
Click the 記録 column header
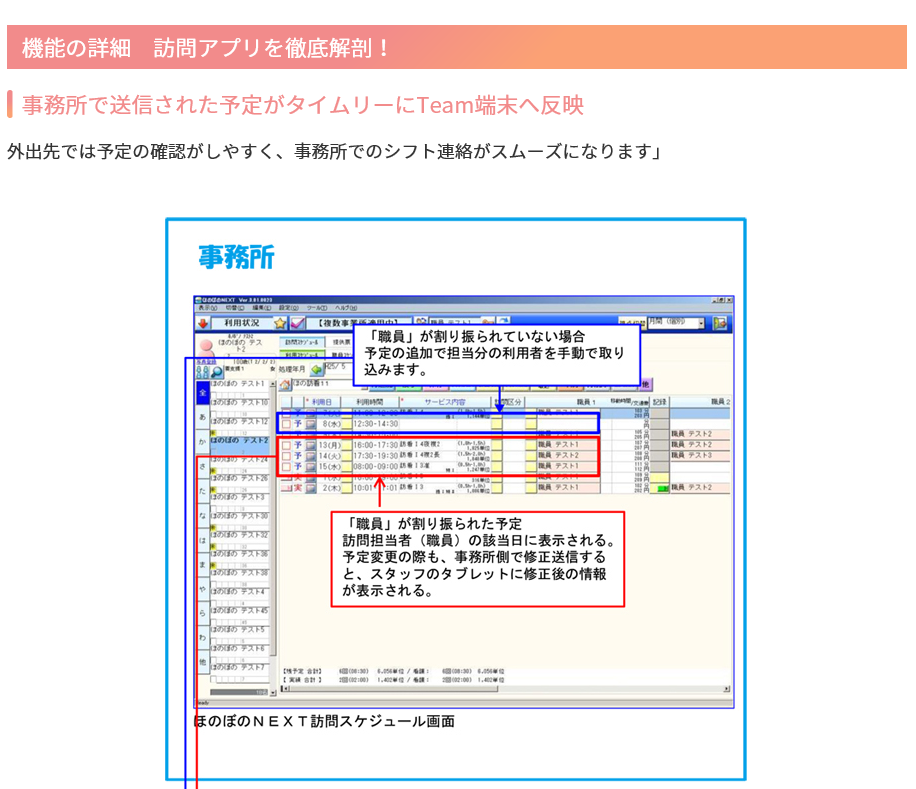click(x=660, y=402)
